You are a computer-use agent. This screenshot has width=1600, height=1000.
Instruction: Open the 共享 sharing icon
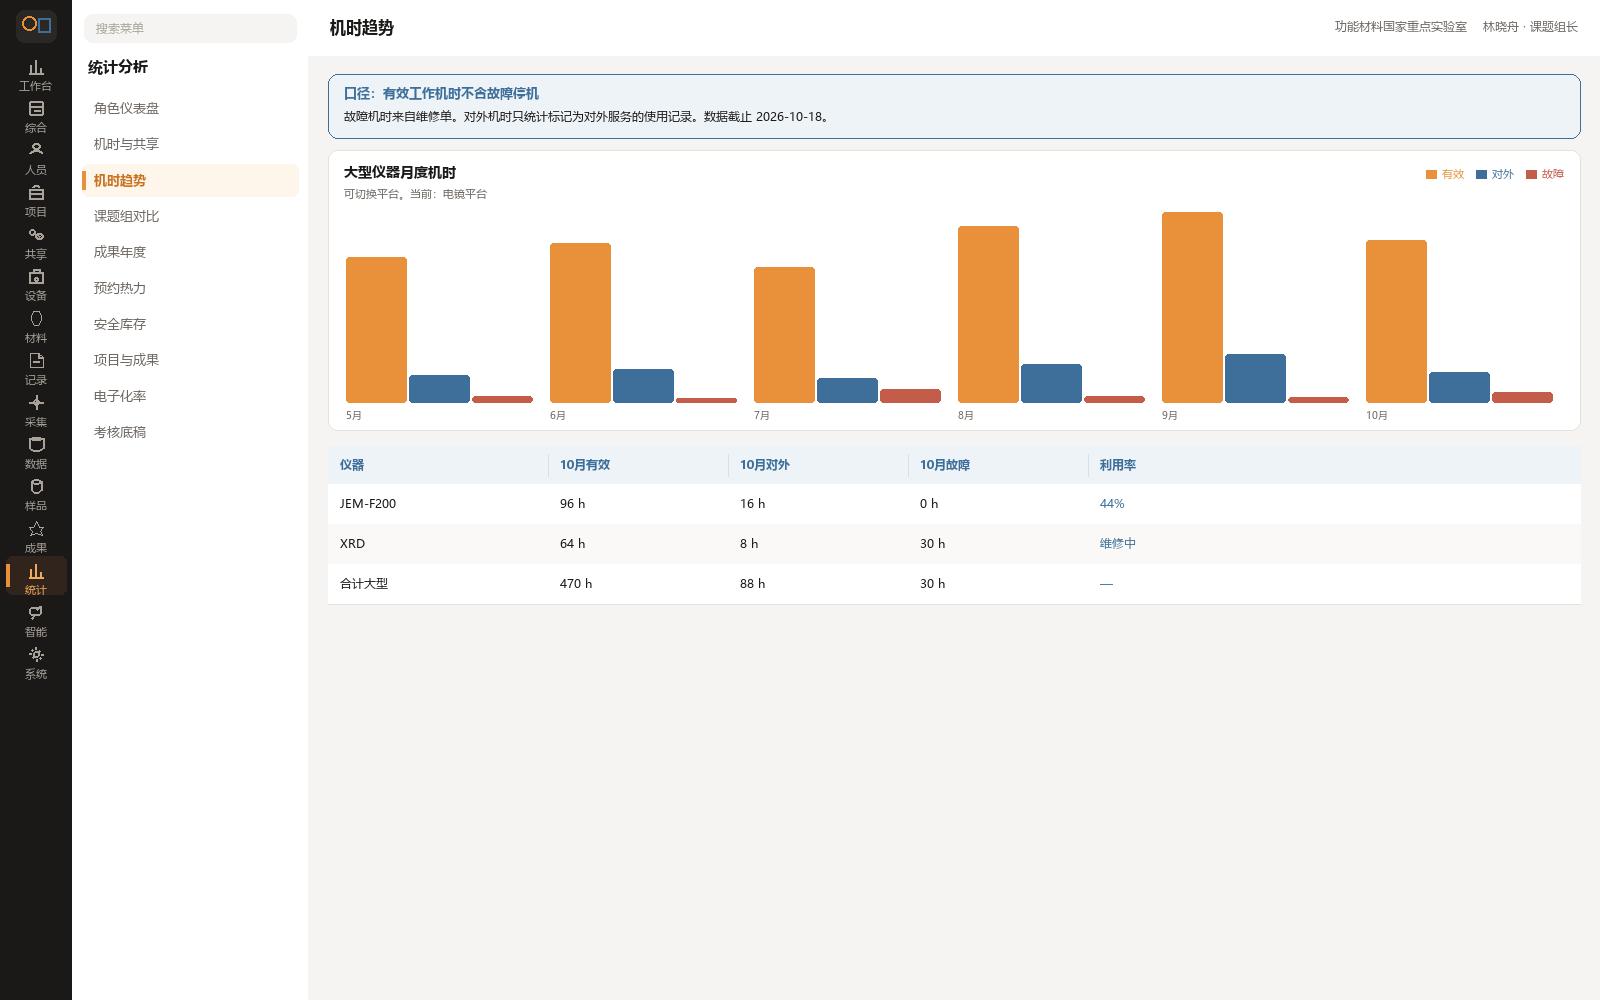36,244
